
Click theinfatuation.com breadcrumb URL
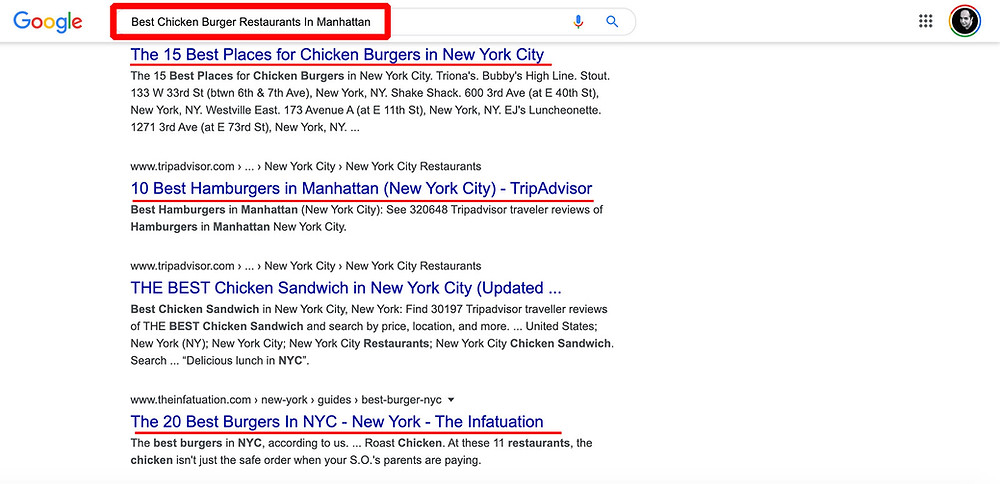coord(286,400)
